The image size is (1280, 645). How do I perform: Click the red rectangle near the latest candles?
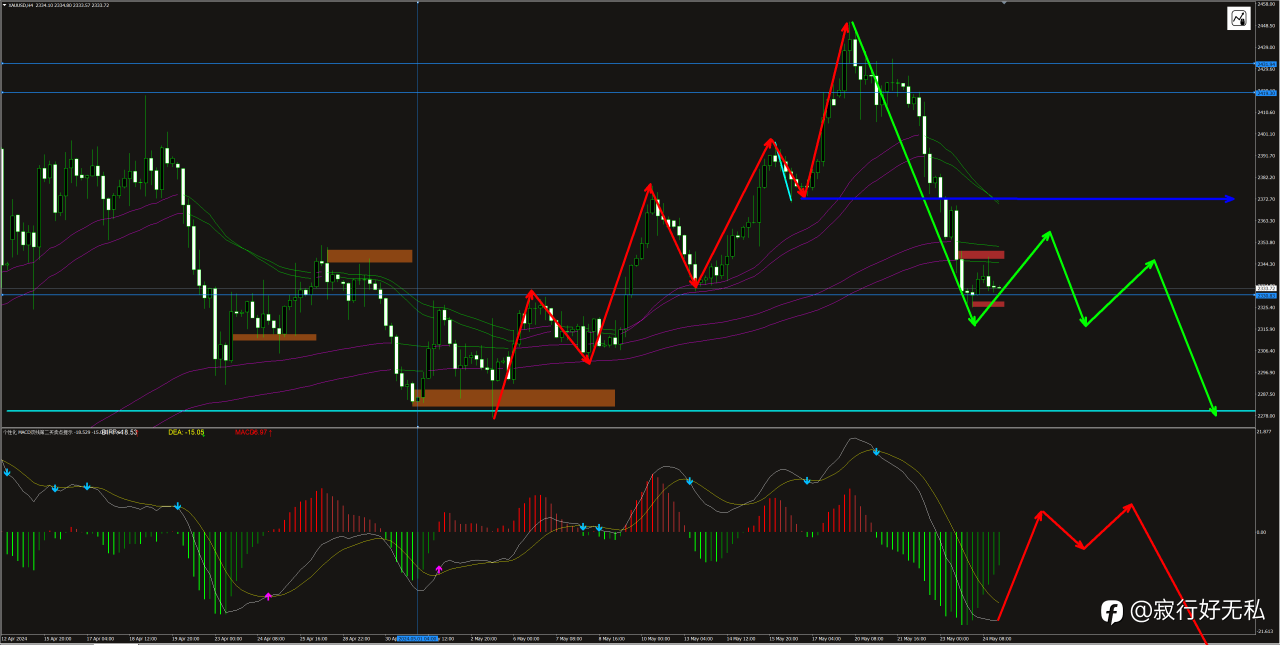pos(981,255)
